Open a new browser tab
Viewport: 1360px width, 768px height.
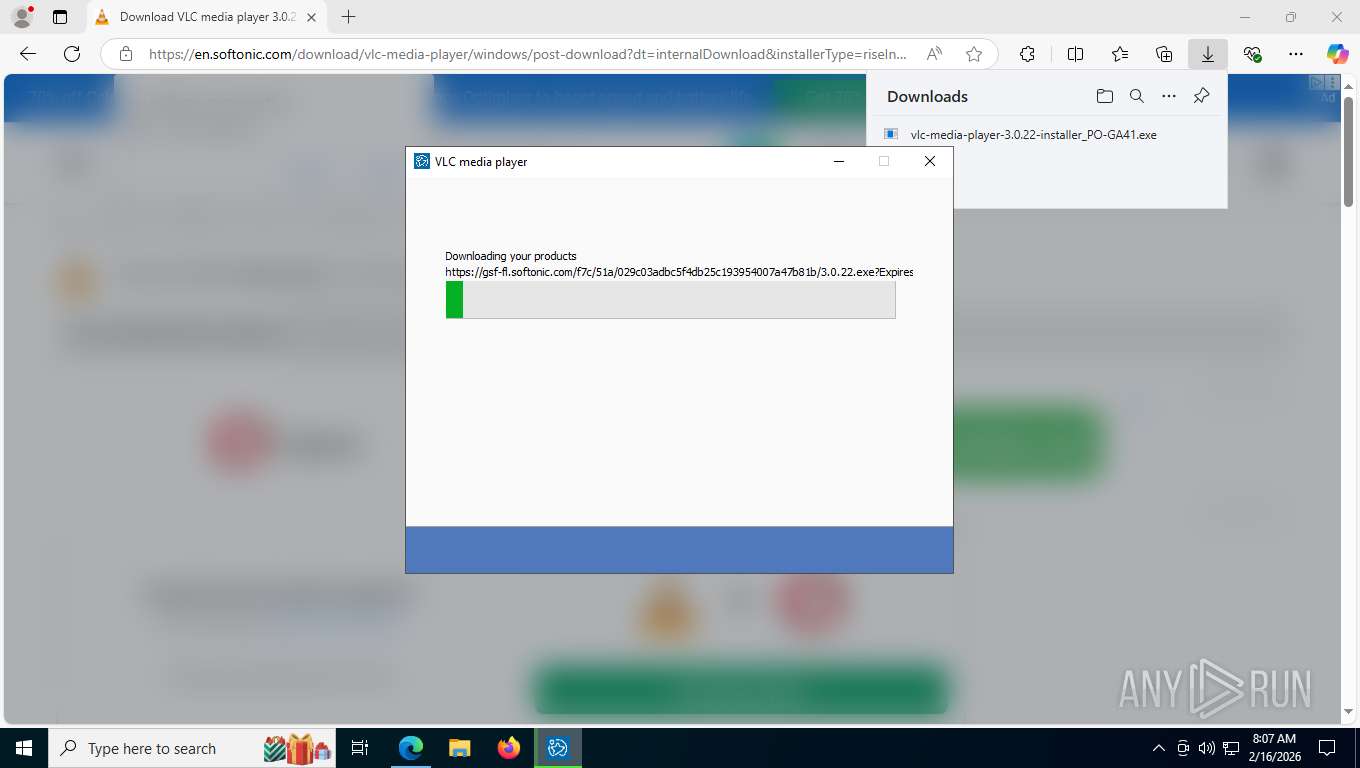348,17
